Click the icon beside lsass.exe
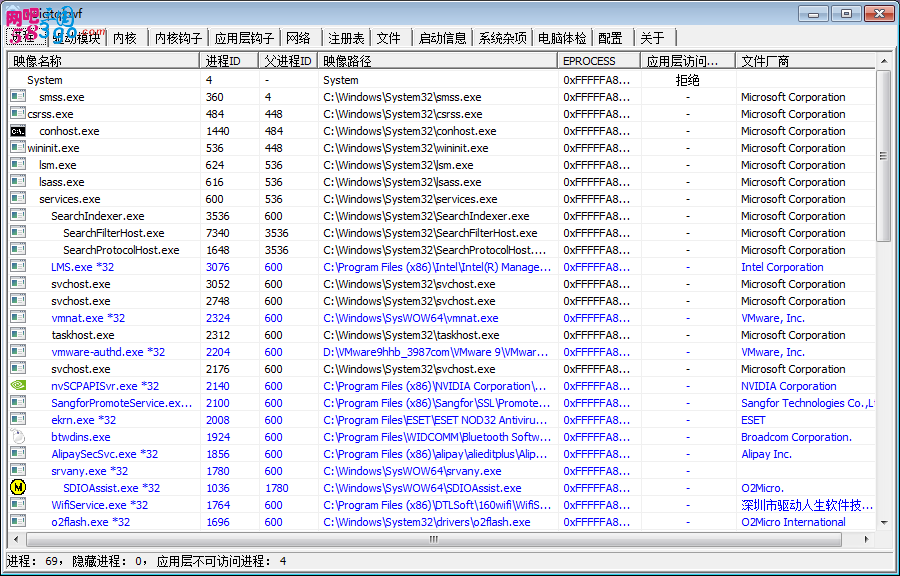The image size is (900, 576). 18,182
